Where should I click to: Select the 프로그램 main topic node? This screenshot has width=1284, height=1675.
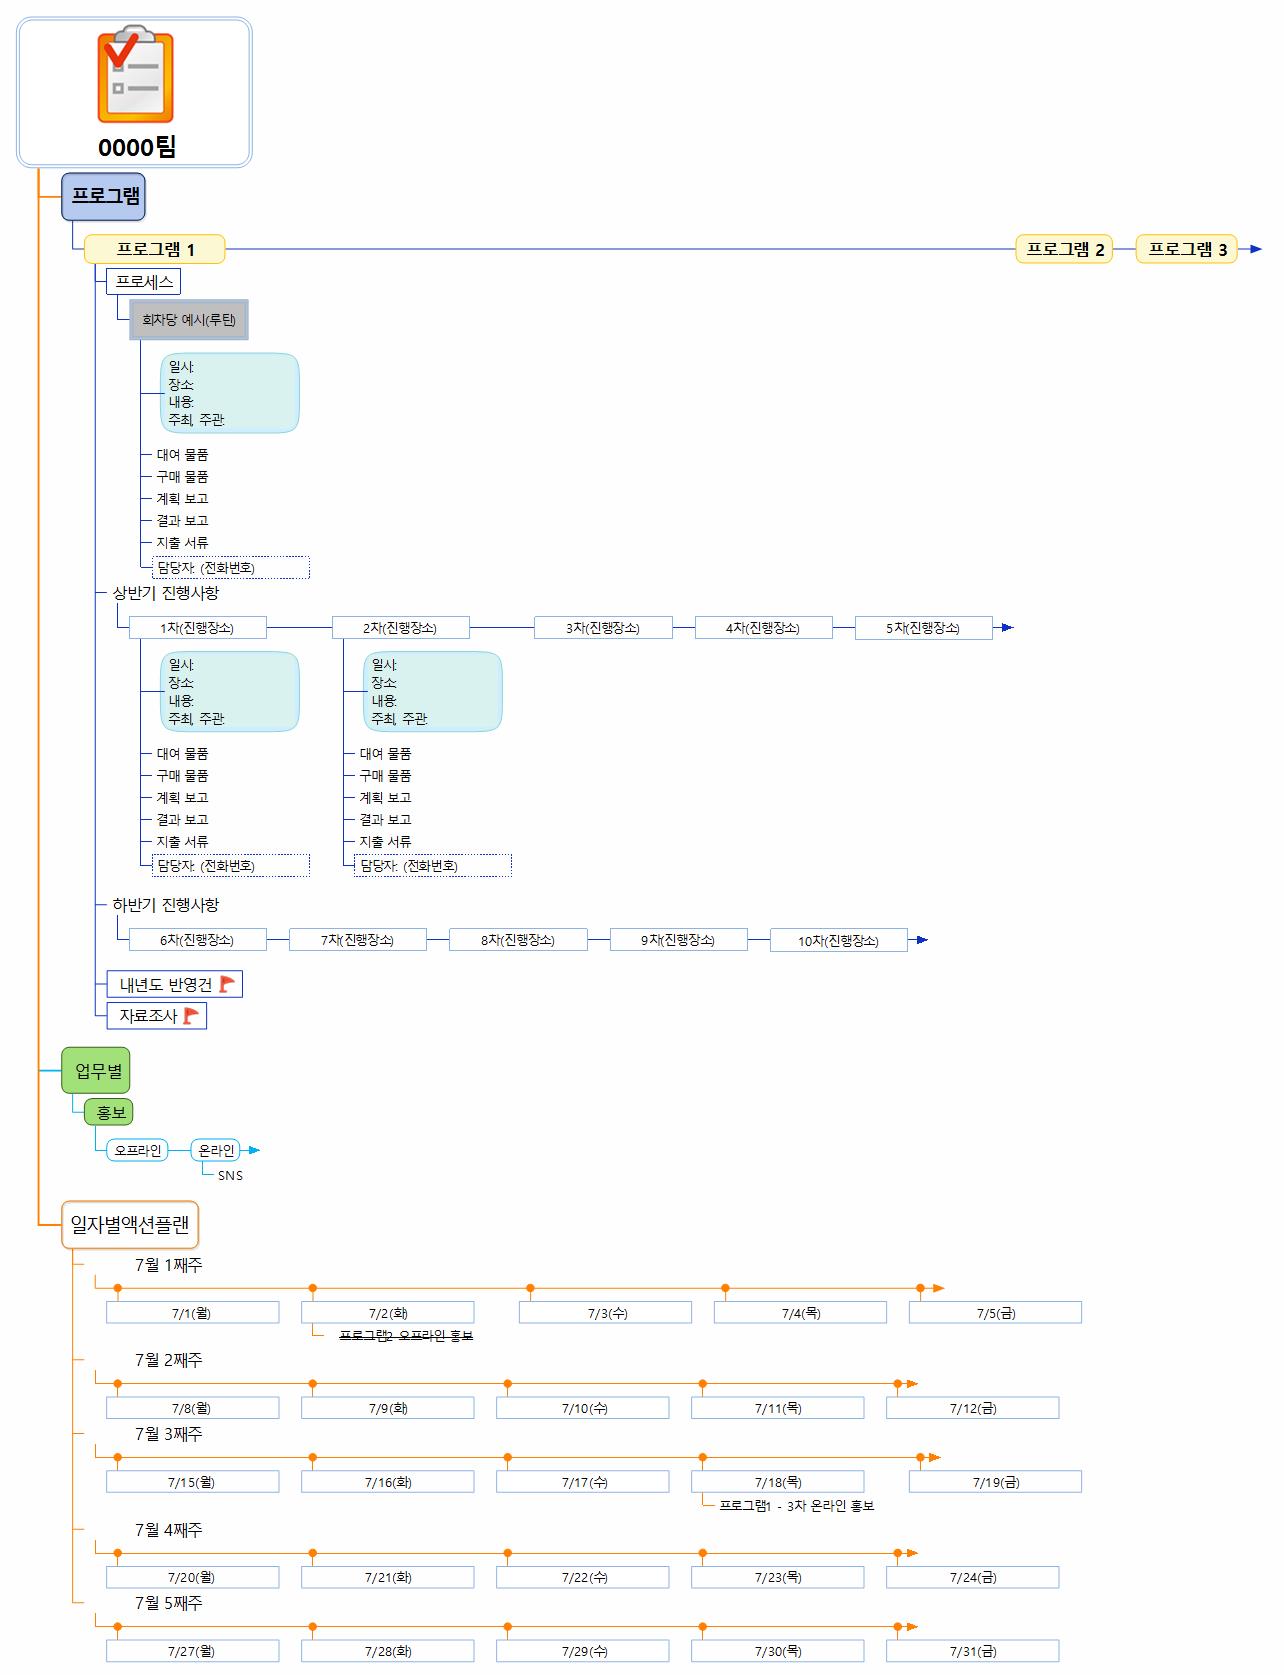coord(103,196)
